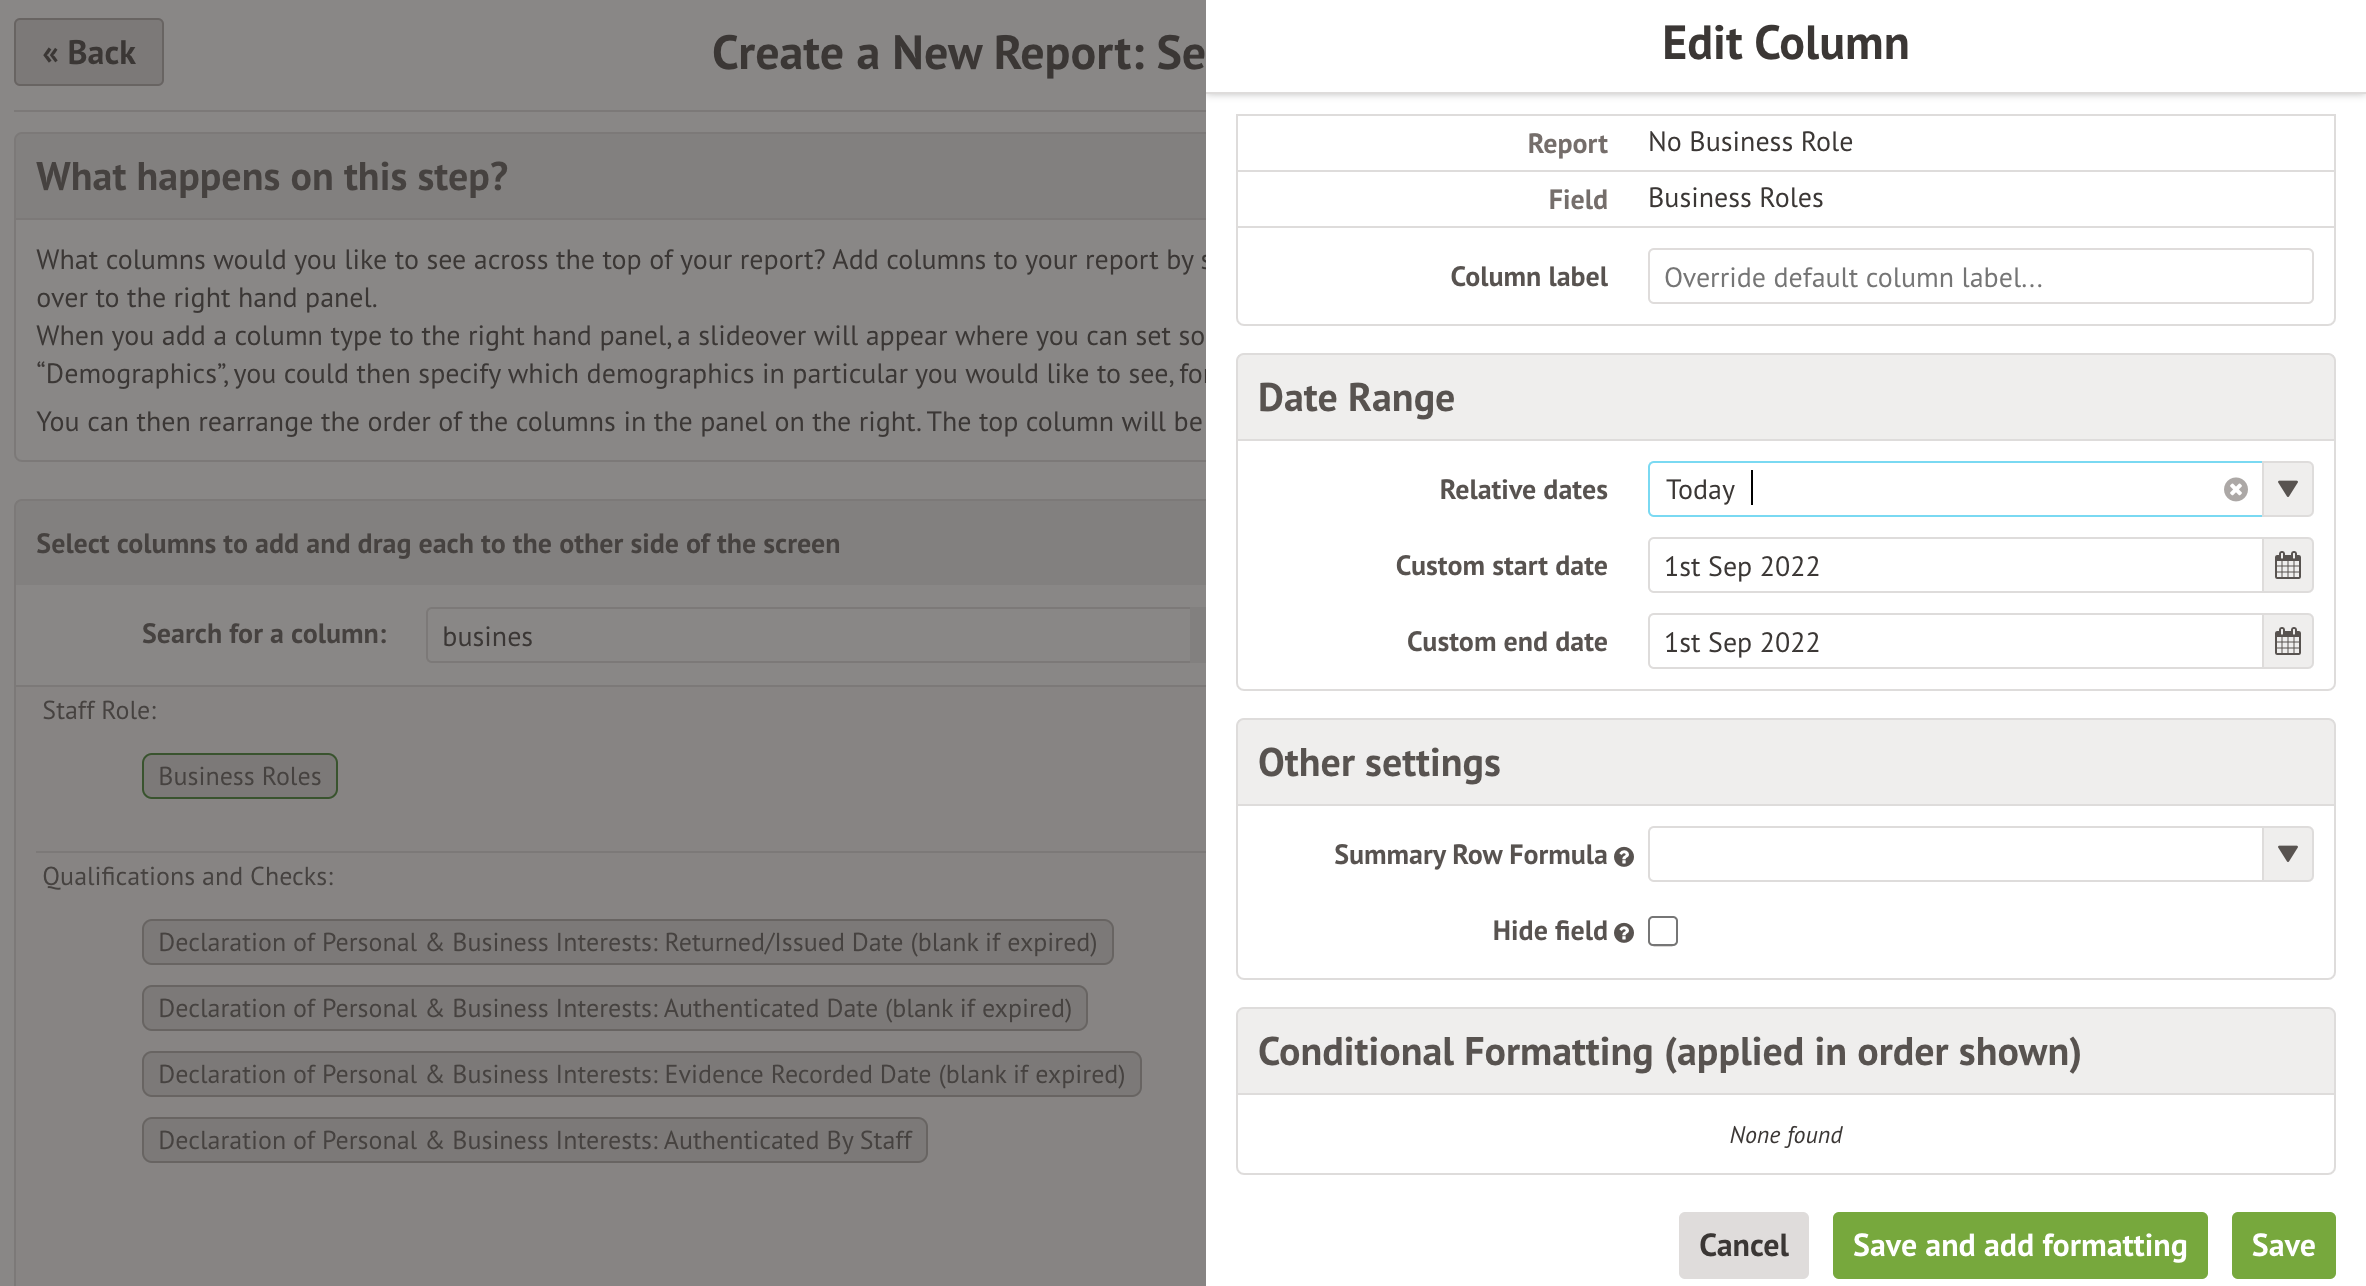Image resolution: width=2366 pixels, height=1286 pixels.
Task: Select Returned/Issued Date column chip
Action: point(627,942)
